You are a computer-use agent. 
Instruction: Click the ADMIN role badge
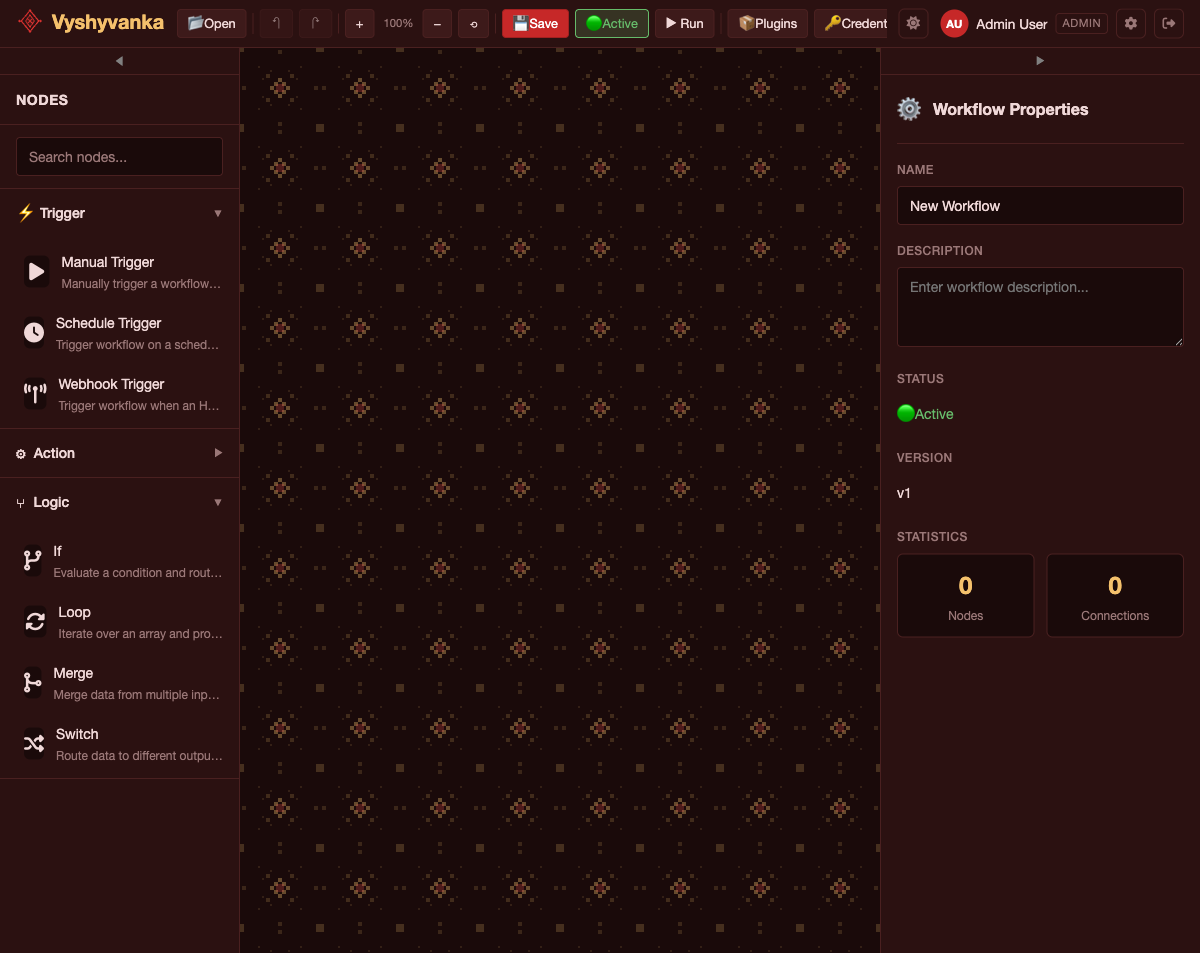(x=1081, y=23)
